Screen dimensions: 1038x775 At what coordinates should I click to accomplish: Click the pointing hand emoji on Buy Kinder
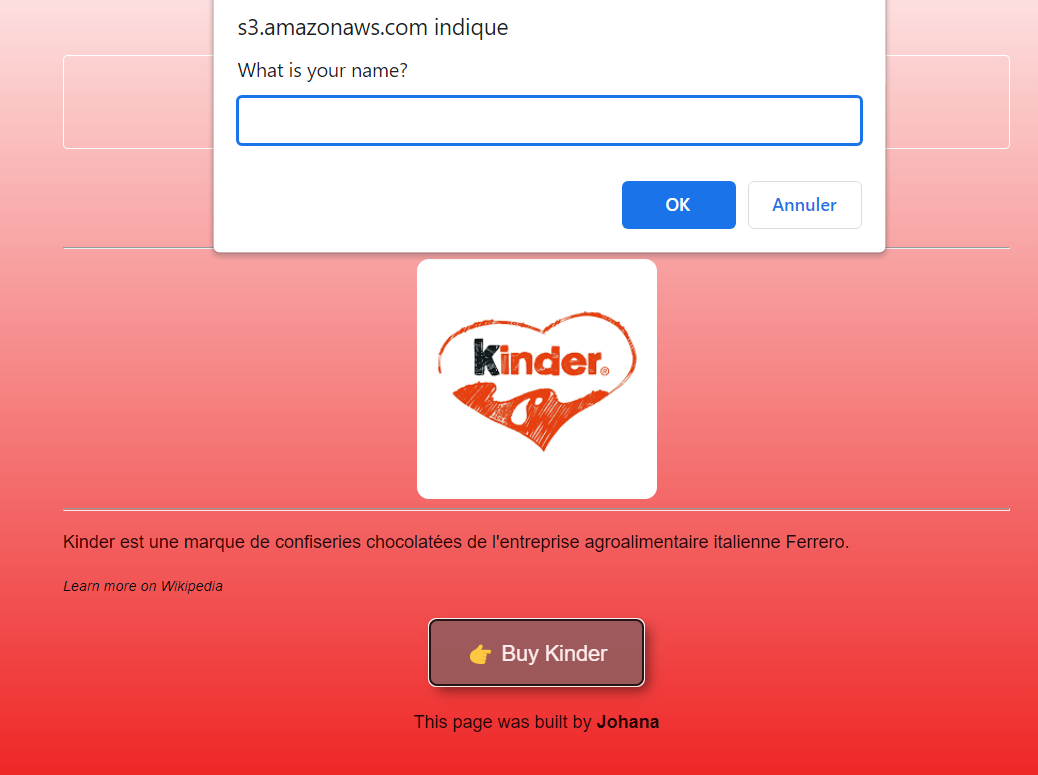(x=481, y=654)
